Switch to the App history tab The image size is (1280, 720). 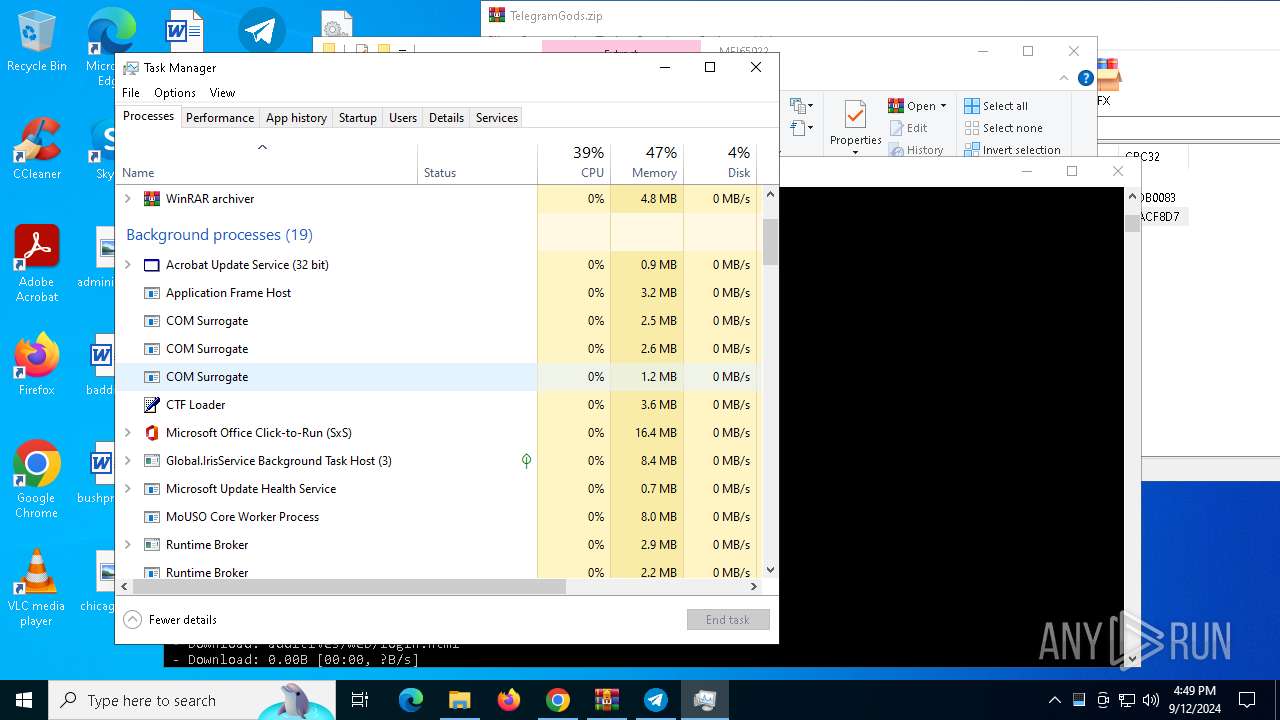pos(296,118)
